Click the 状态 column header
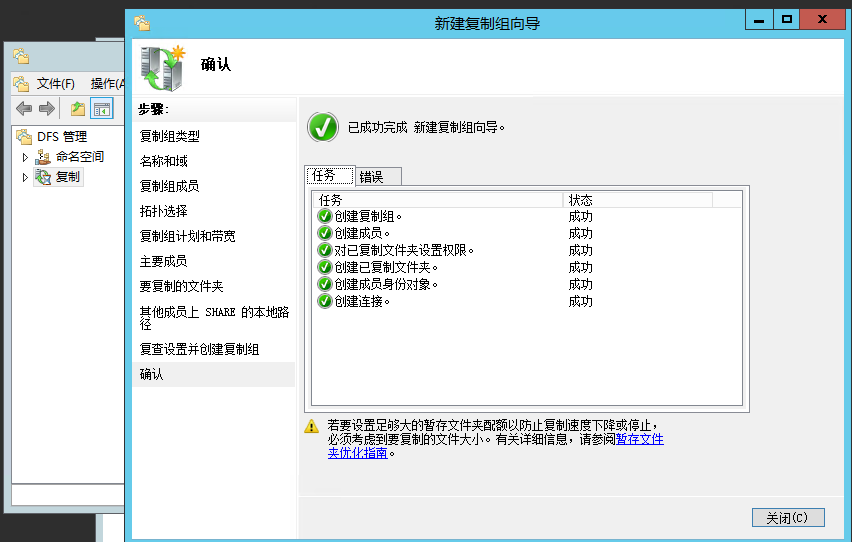The width and height of the screenshot is (852, 542). pos(638,200)
